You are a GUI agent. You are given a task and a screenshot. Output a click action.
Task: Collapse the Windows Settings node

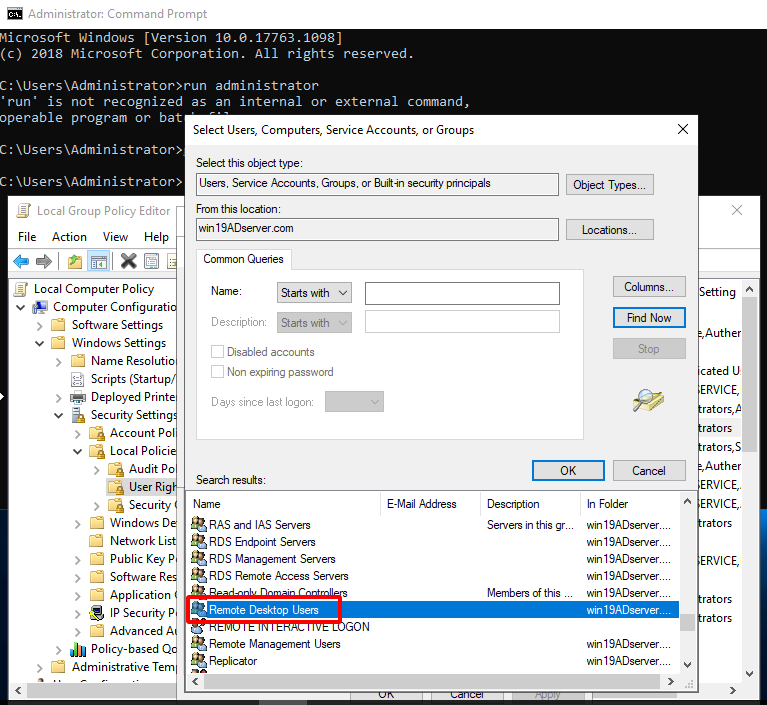40,343
